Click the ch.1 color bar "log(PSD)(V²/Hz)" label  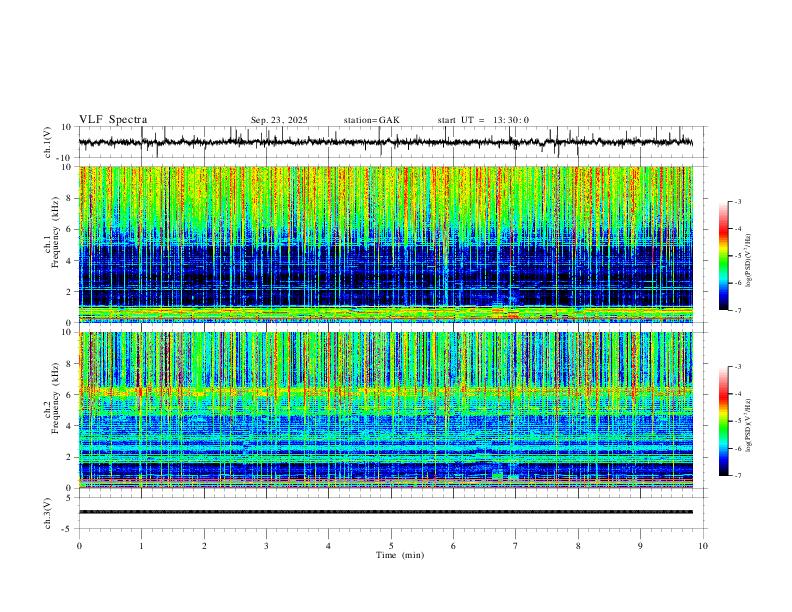[x=748, y=261]
